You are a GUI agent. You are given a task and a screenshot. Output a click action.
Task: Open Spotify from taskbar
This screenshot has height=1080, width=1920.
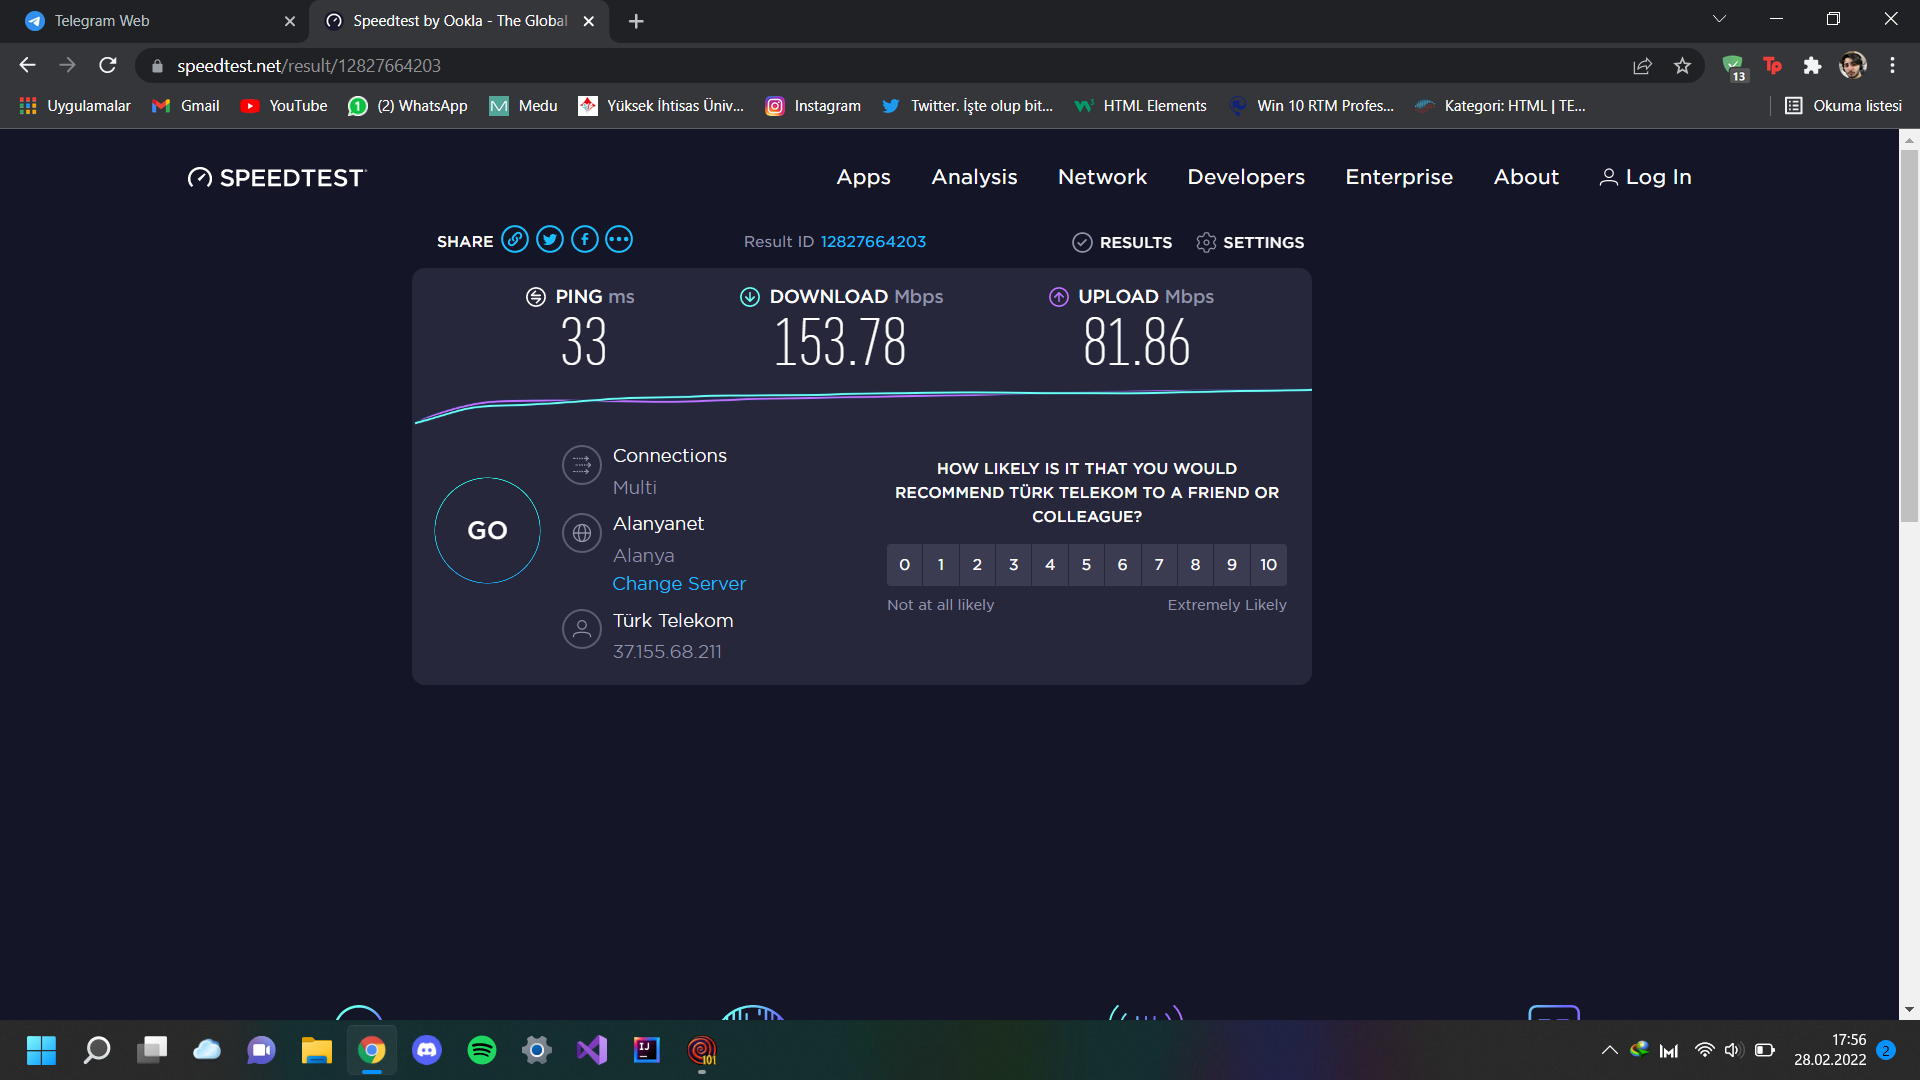tap(482, 1050)
